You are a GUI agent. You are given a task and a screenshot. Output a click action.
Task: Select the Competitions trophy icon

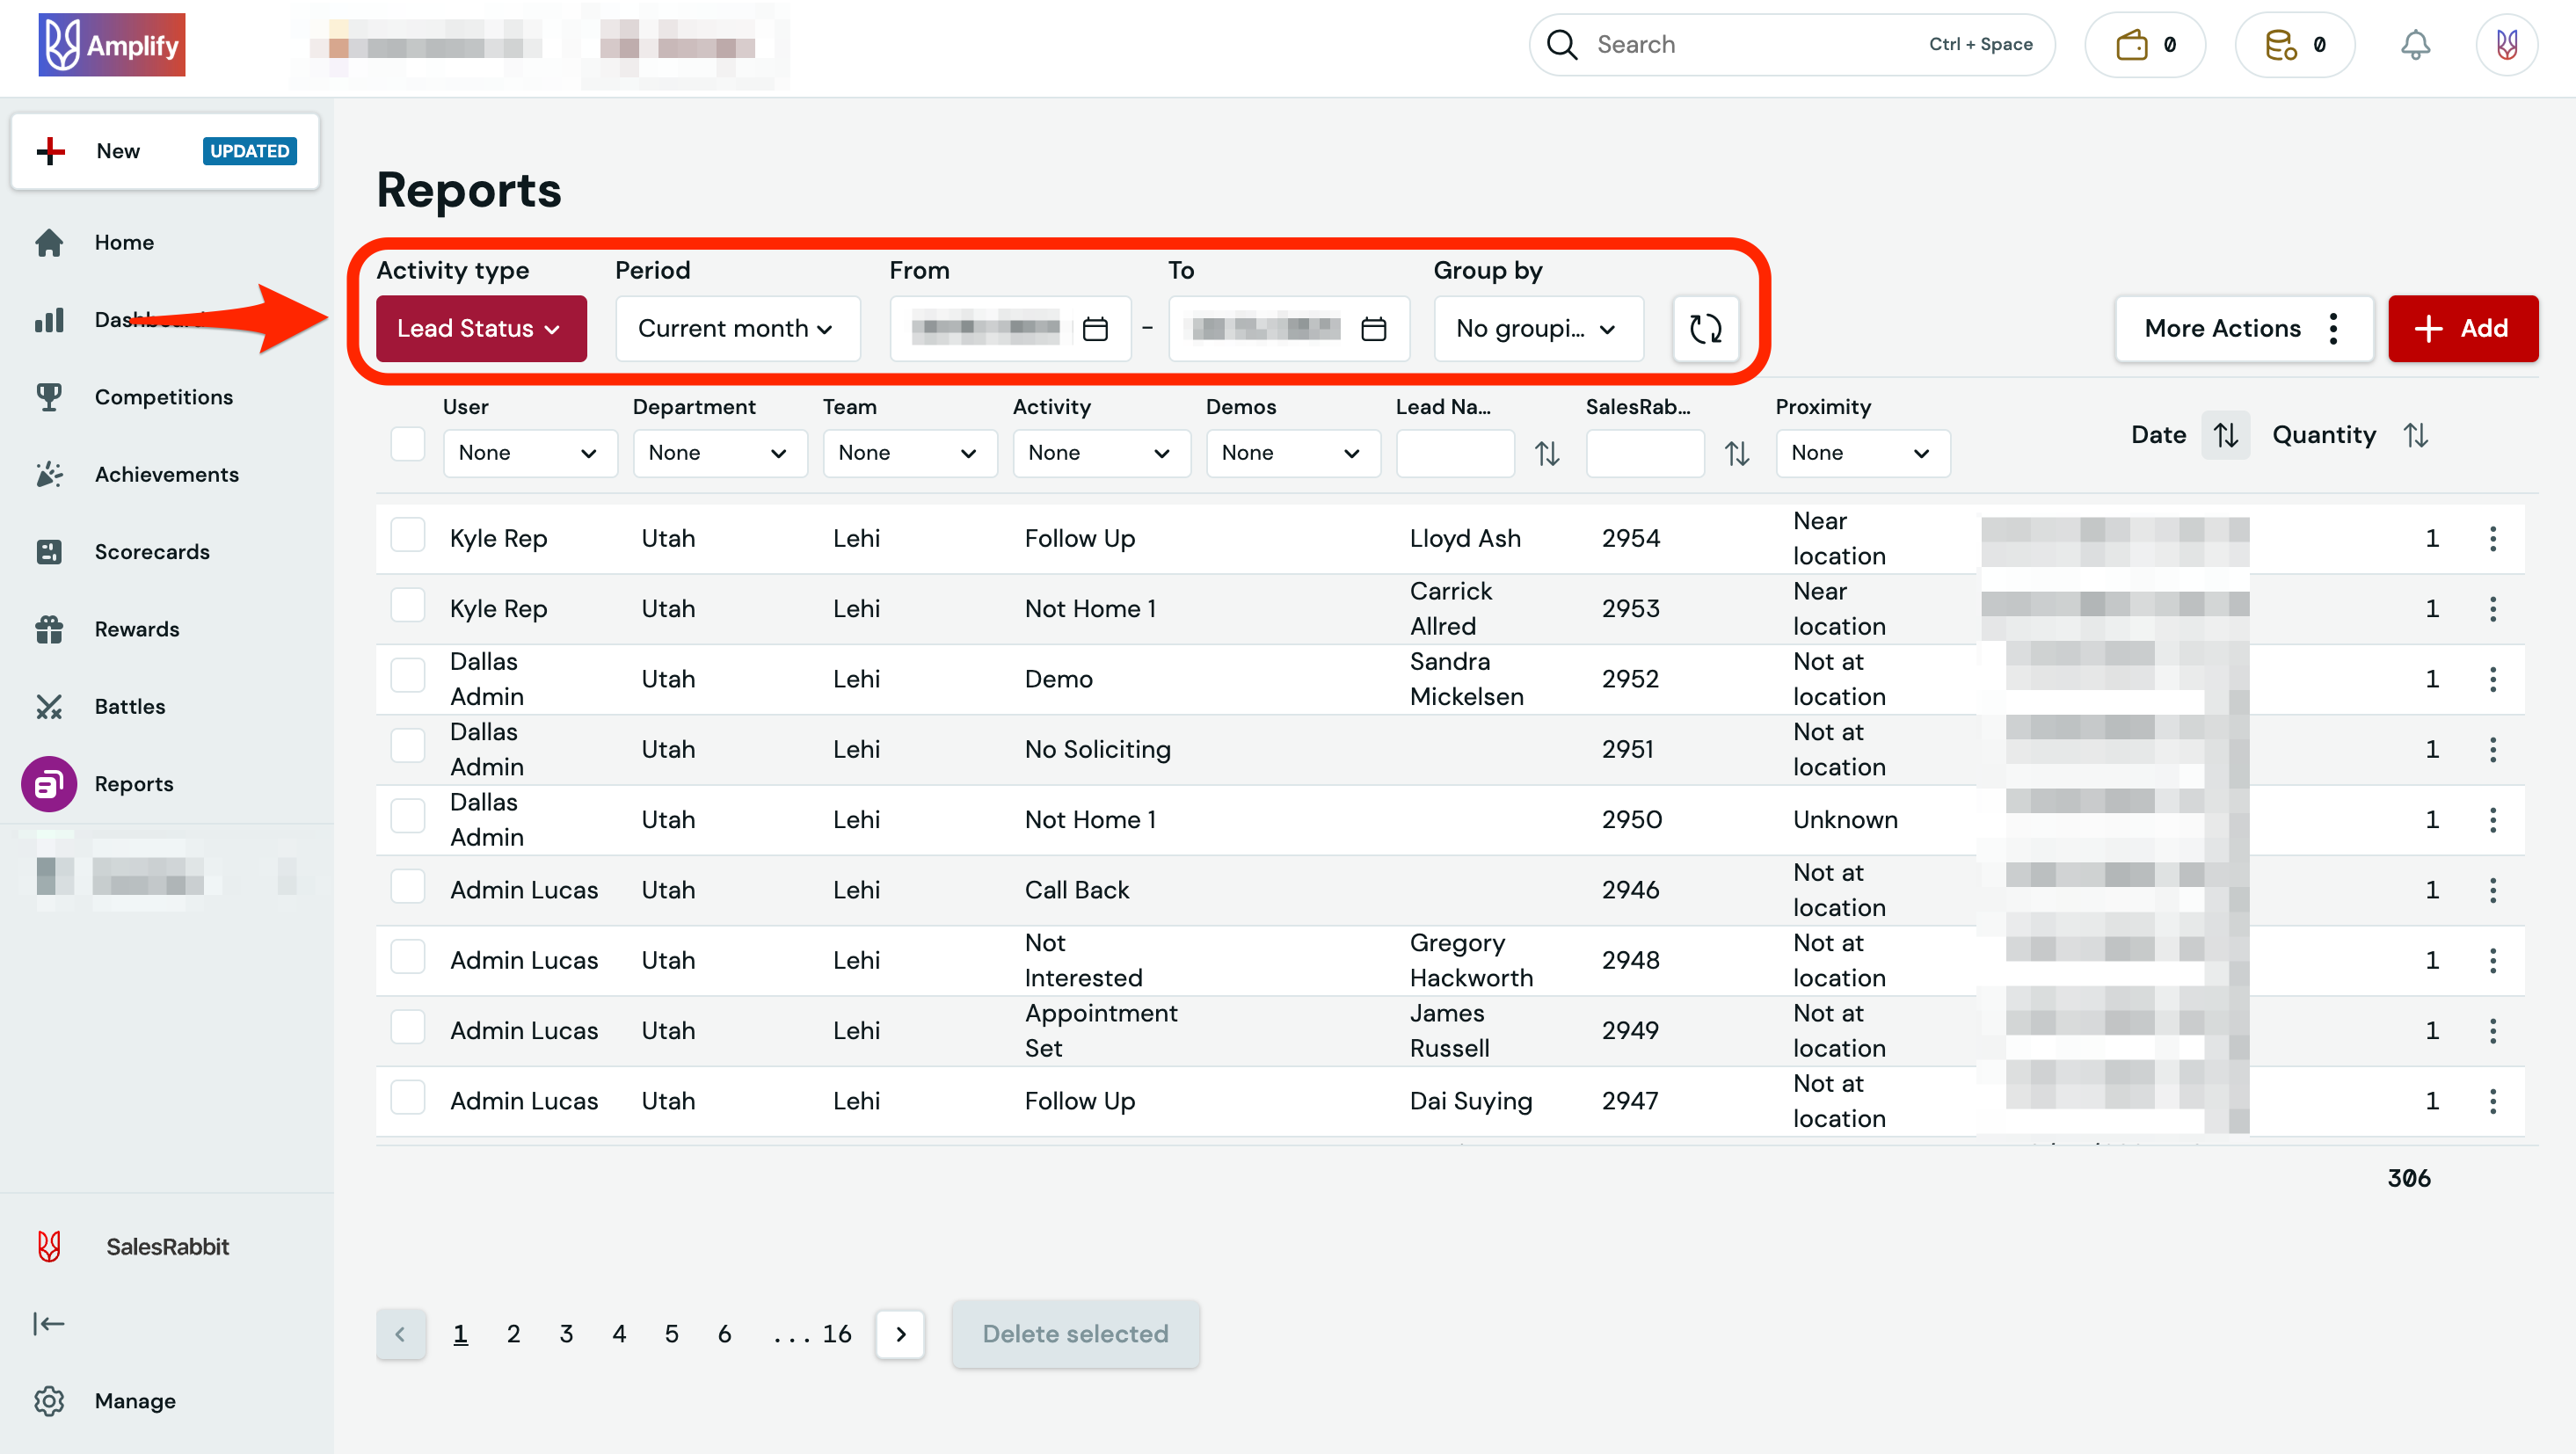pyautogui.click(x=49, y=396)
